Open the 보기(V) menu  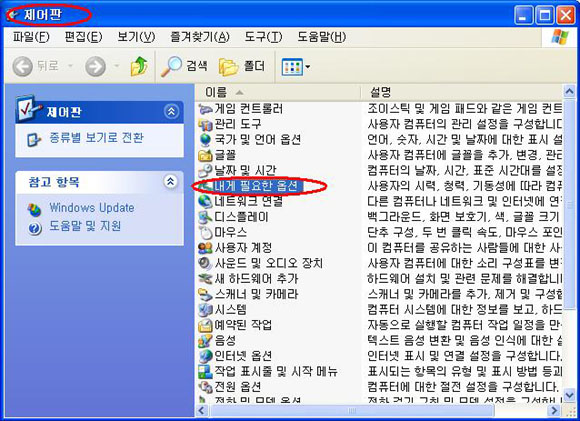tap(136, 37)
